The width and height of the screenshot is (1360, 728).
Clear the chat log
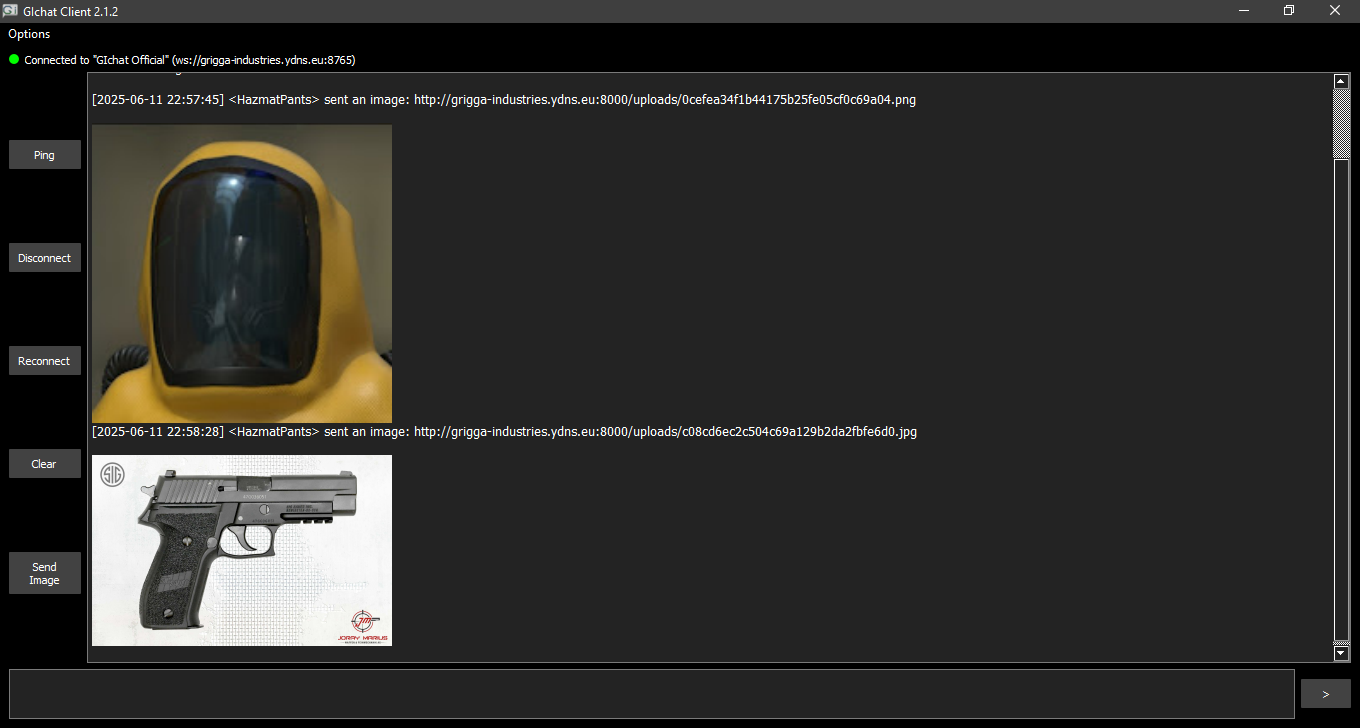45,464
